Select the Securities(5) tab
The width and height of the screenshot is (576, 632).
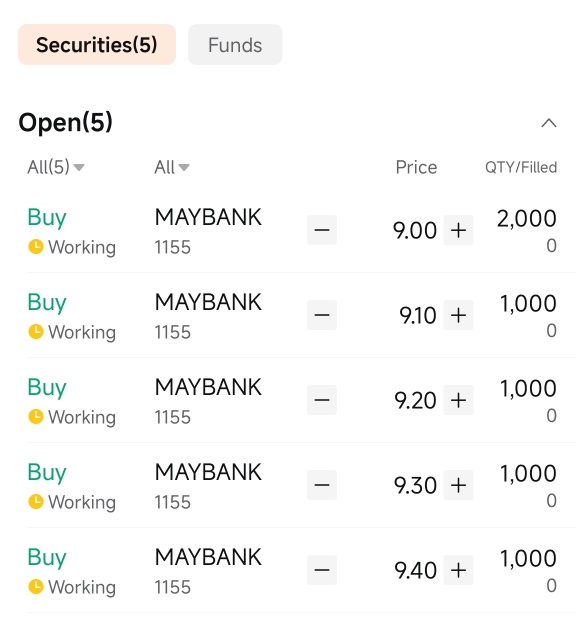[97, 44]
